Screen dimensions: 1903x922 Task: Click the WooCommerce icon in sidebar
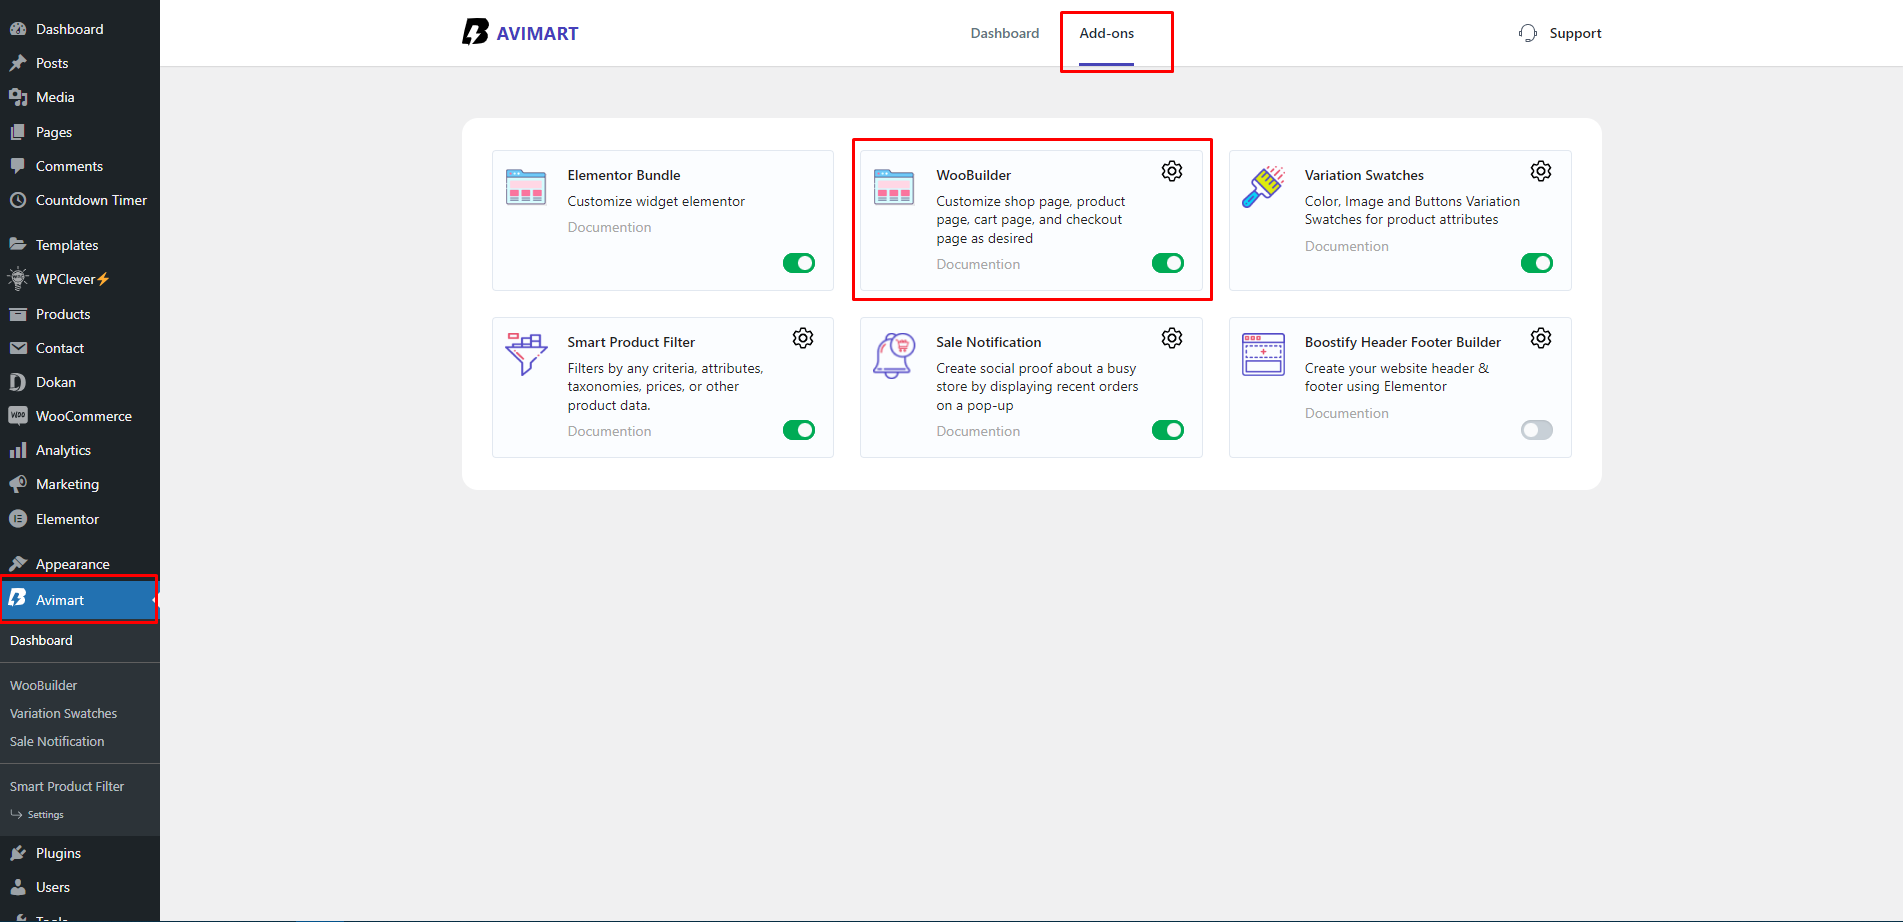[x=18, y=416]
